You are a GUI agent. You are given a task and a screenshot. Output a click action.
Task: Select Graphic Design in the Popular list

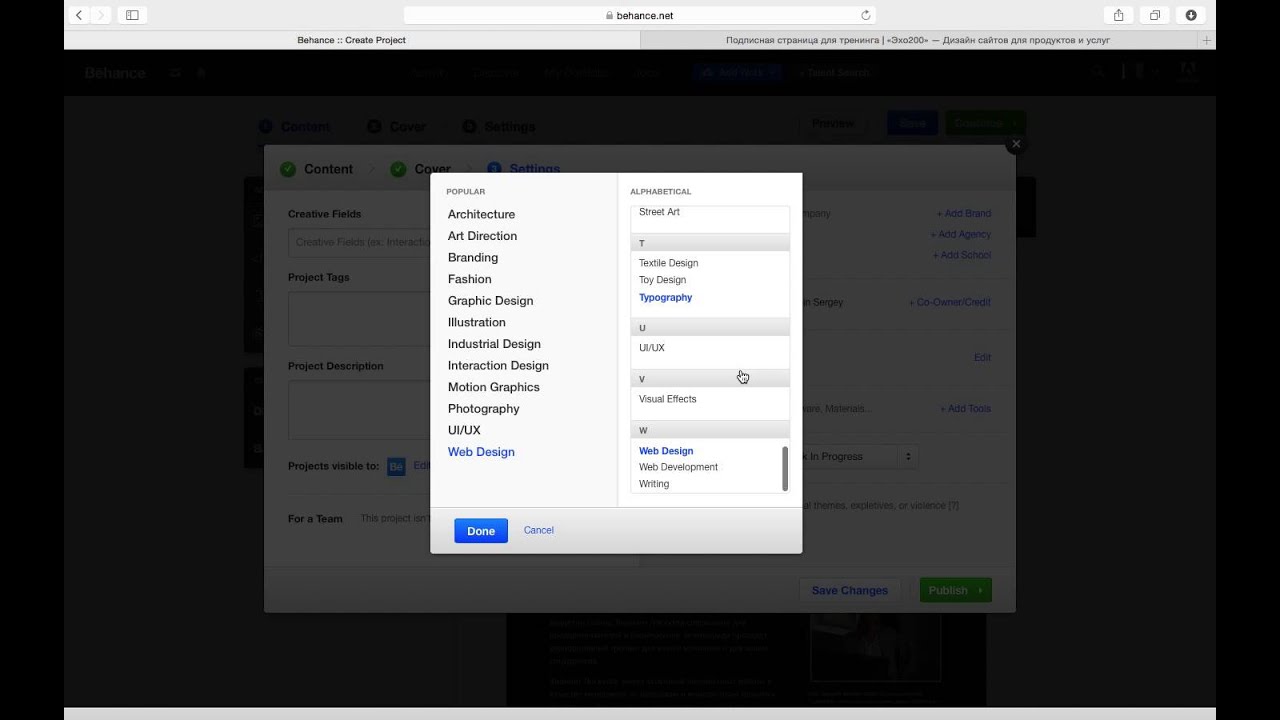pos(490,300)
